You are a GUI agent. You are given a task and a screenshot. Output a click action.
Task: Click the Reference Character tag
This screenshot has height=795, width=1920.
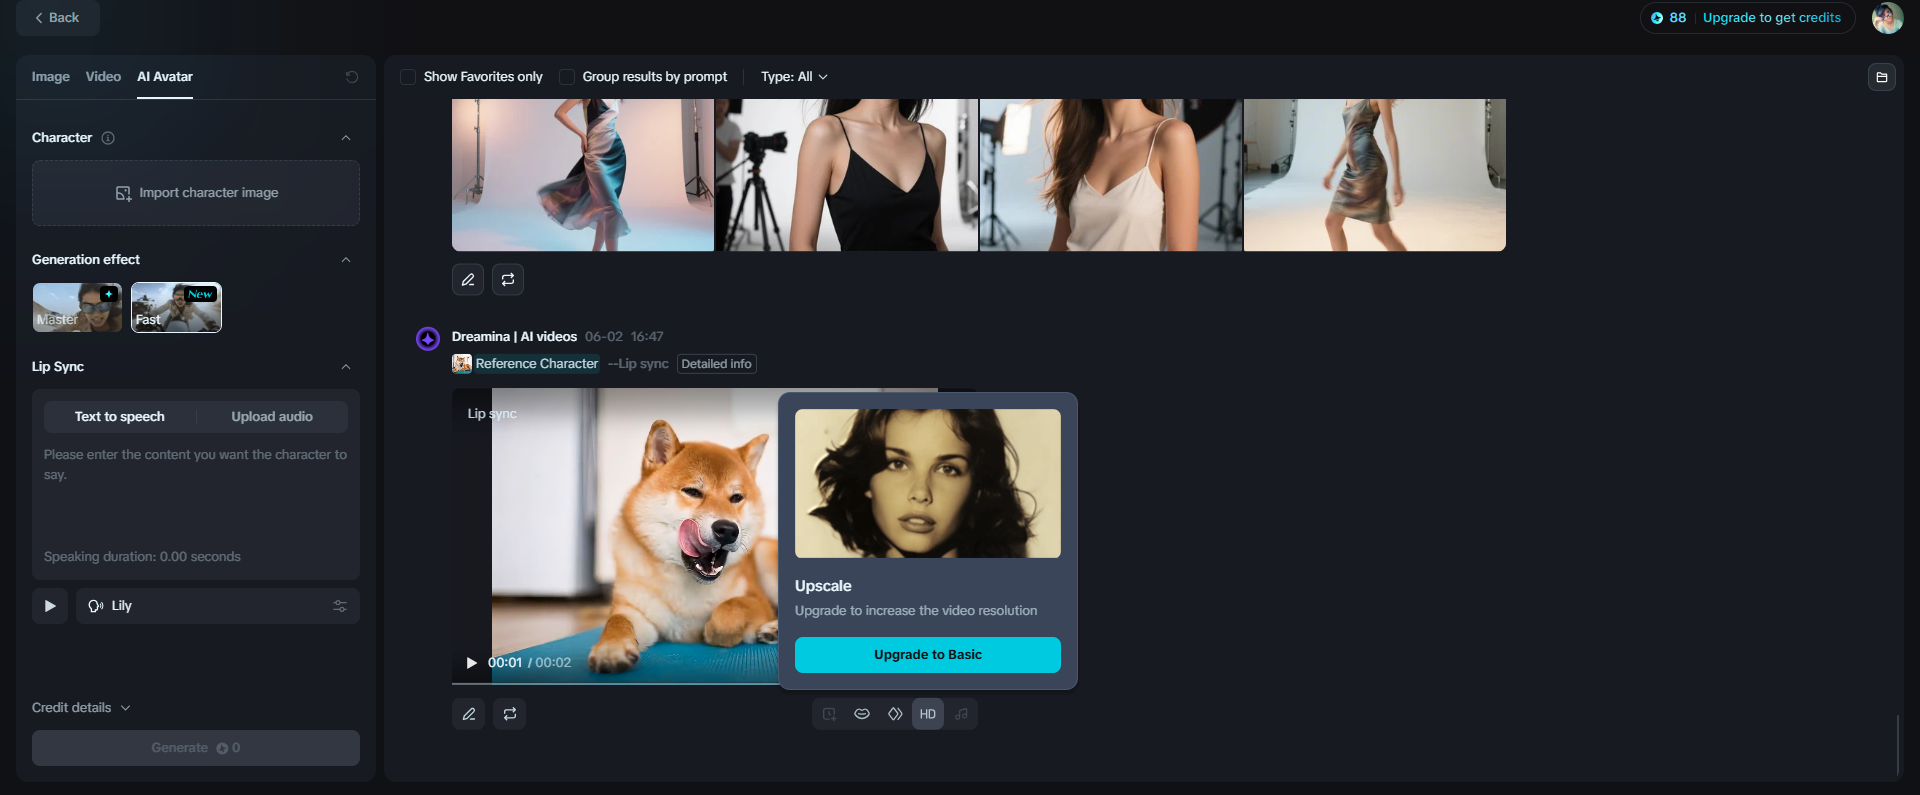click(x=526, y=364)
